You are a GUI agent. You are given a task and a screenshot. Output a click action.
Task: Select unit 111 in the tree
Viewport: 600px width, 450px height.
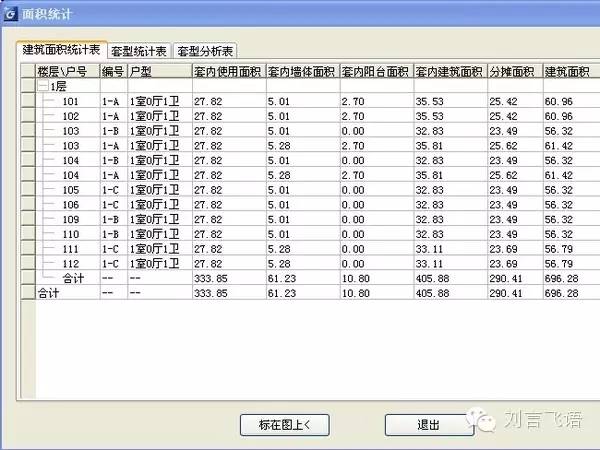click(70, 249)
